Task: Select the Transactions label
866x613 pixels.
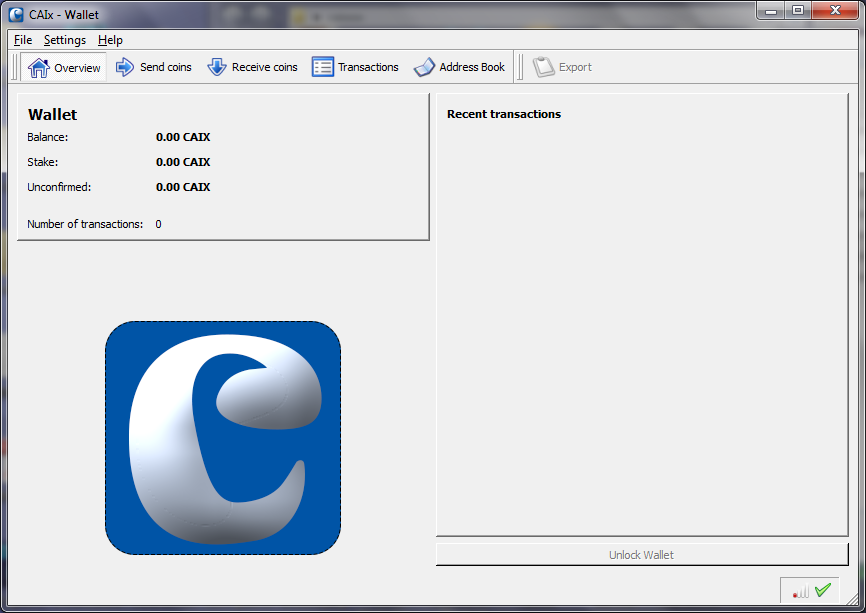Action: [x=368, y=67]
